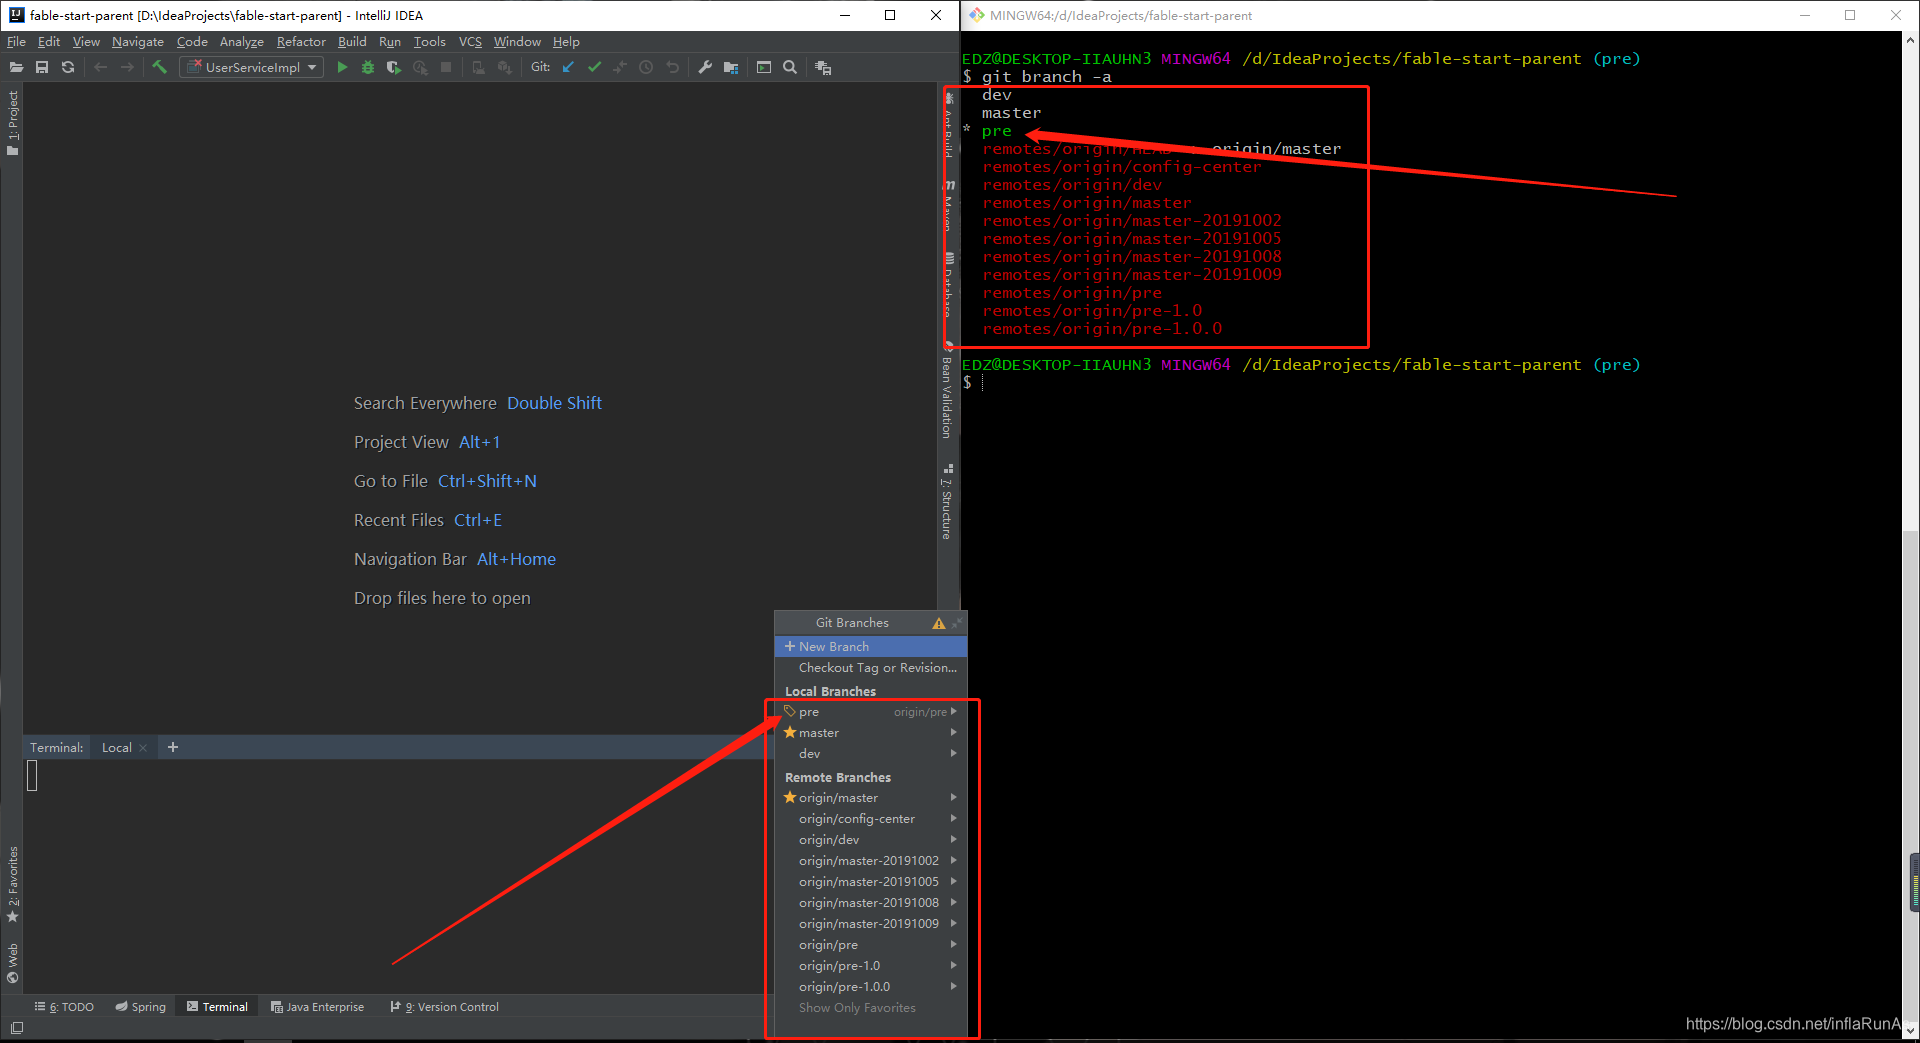
Task: Click Run with Coverage shield icon
Action: click(394, 67)
